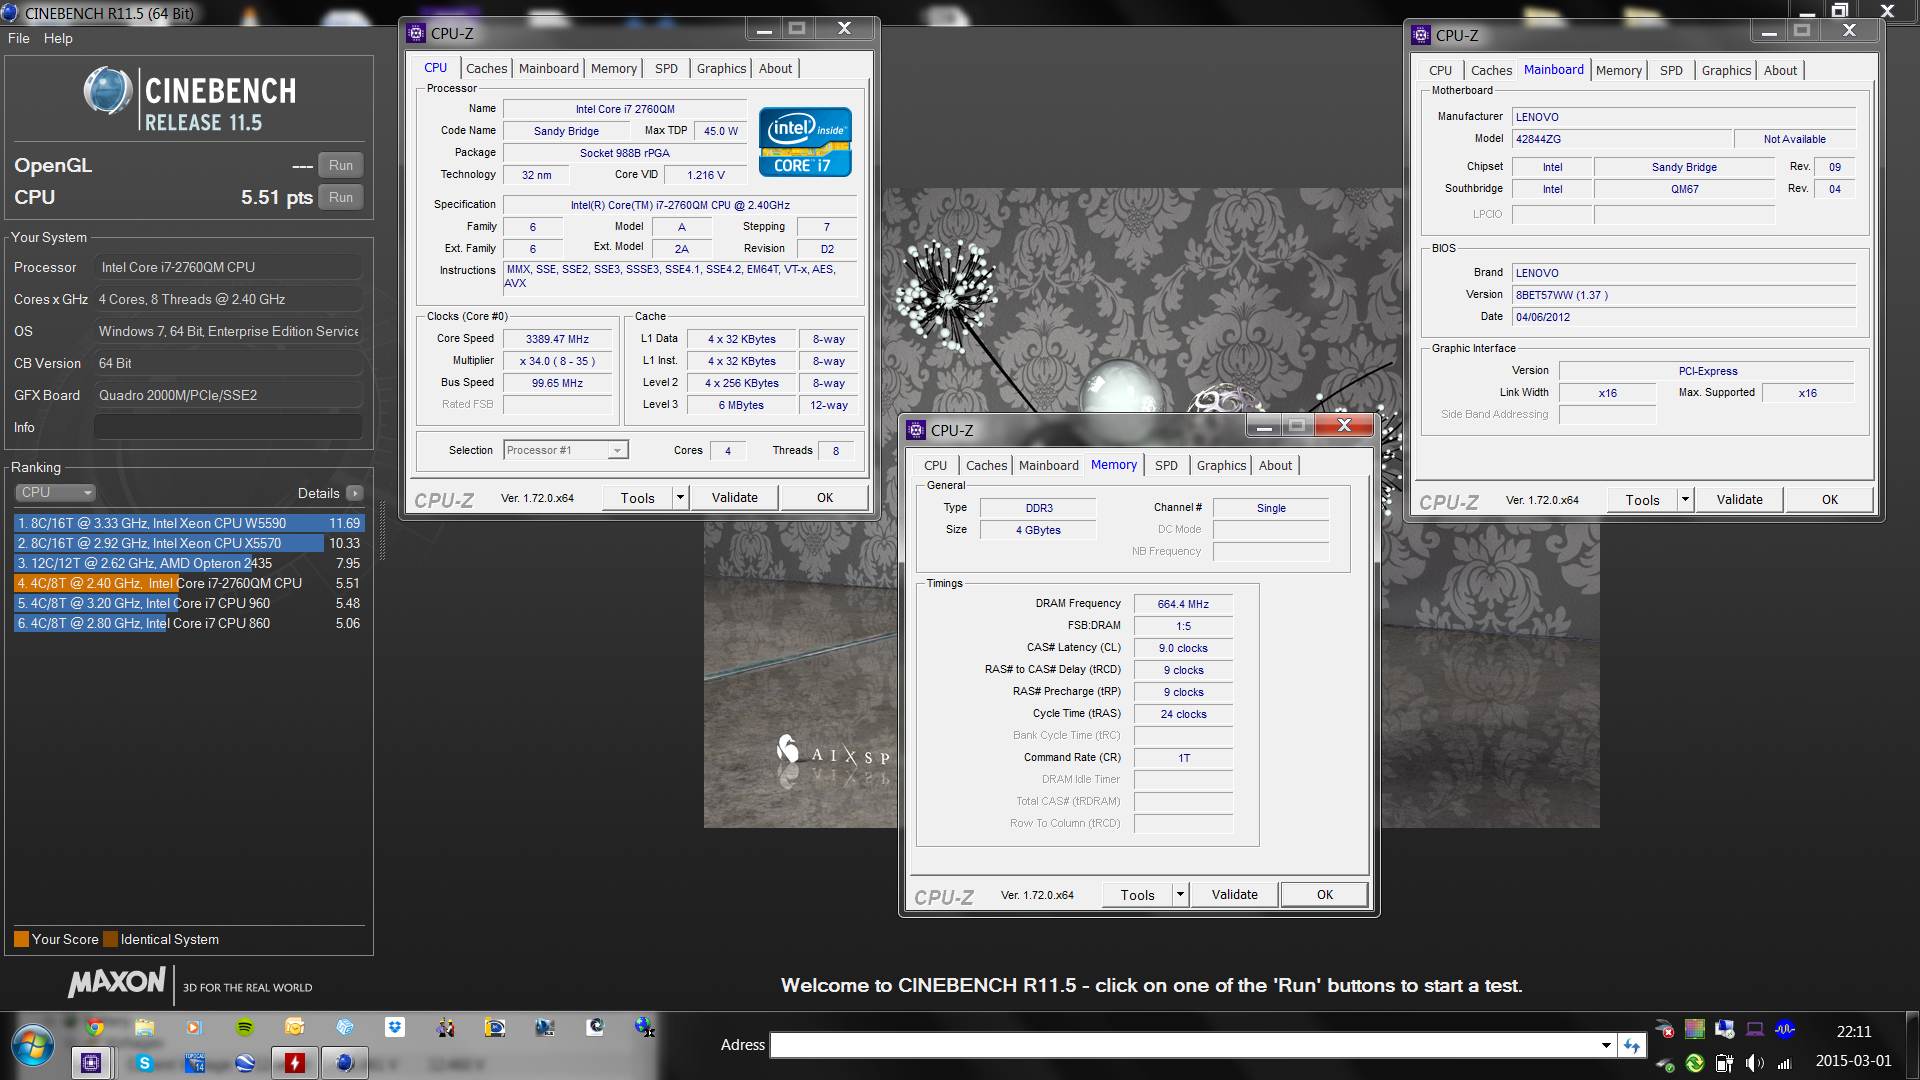Click Tools button in Mainboard window
1920x1080 pixels.
tap(1642, 499)
